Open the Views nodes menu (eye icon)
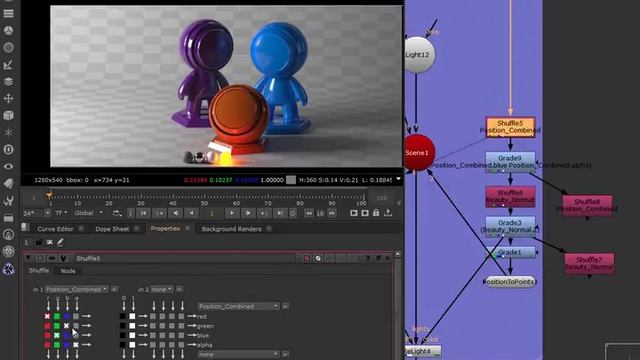The height and width of the screenshot is (360, 640). (x=8, y=167)
